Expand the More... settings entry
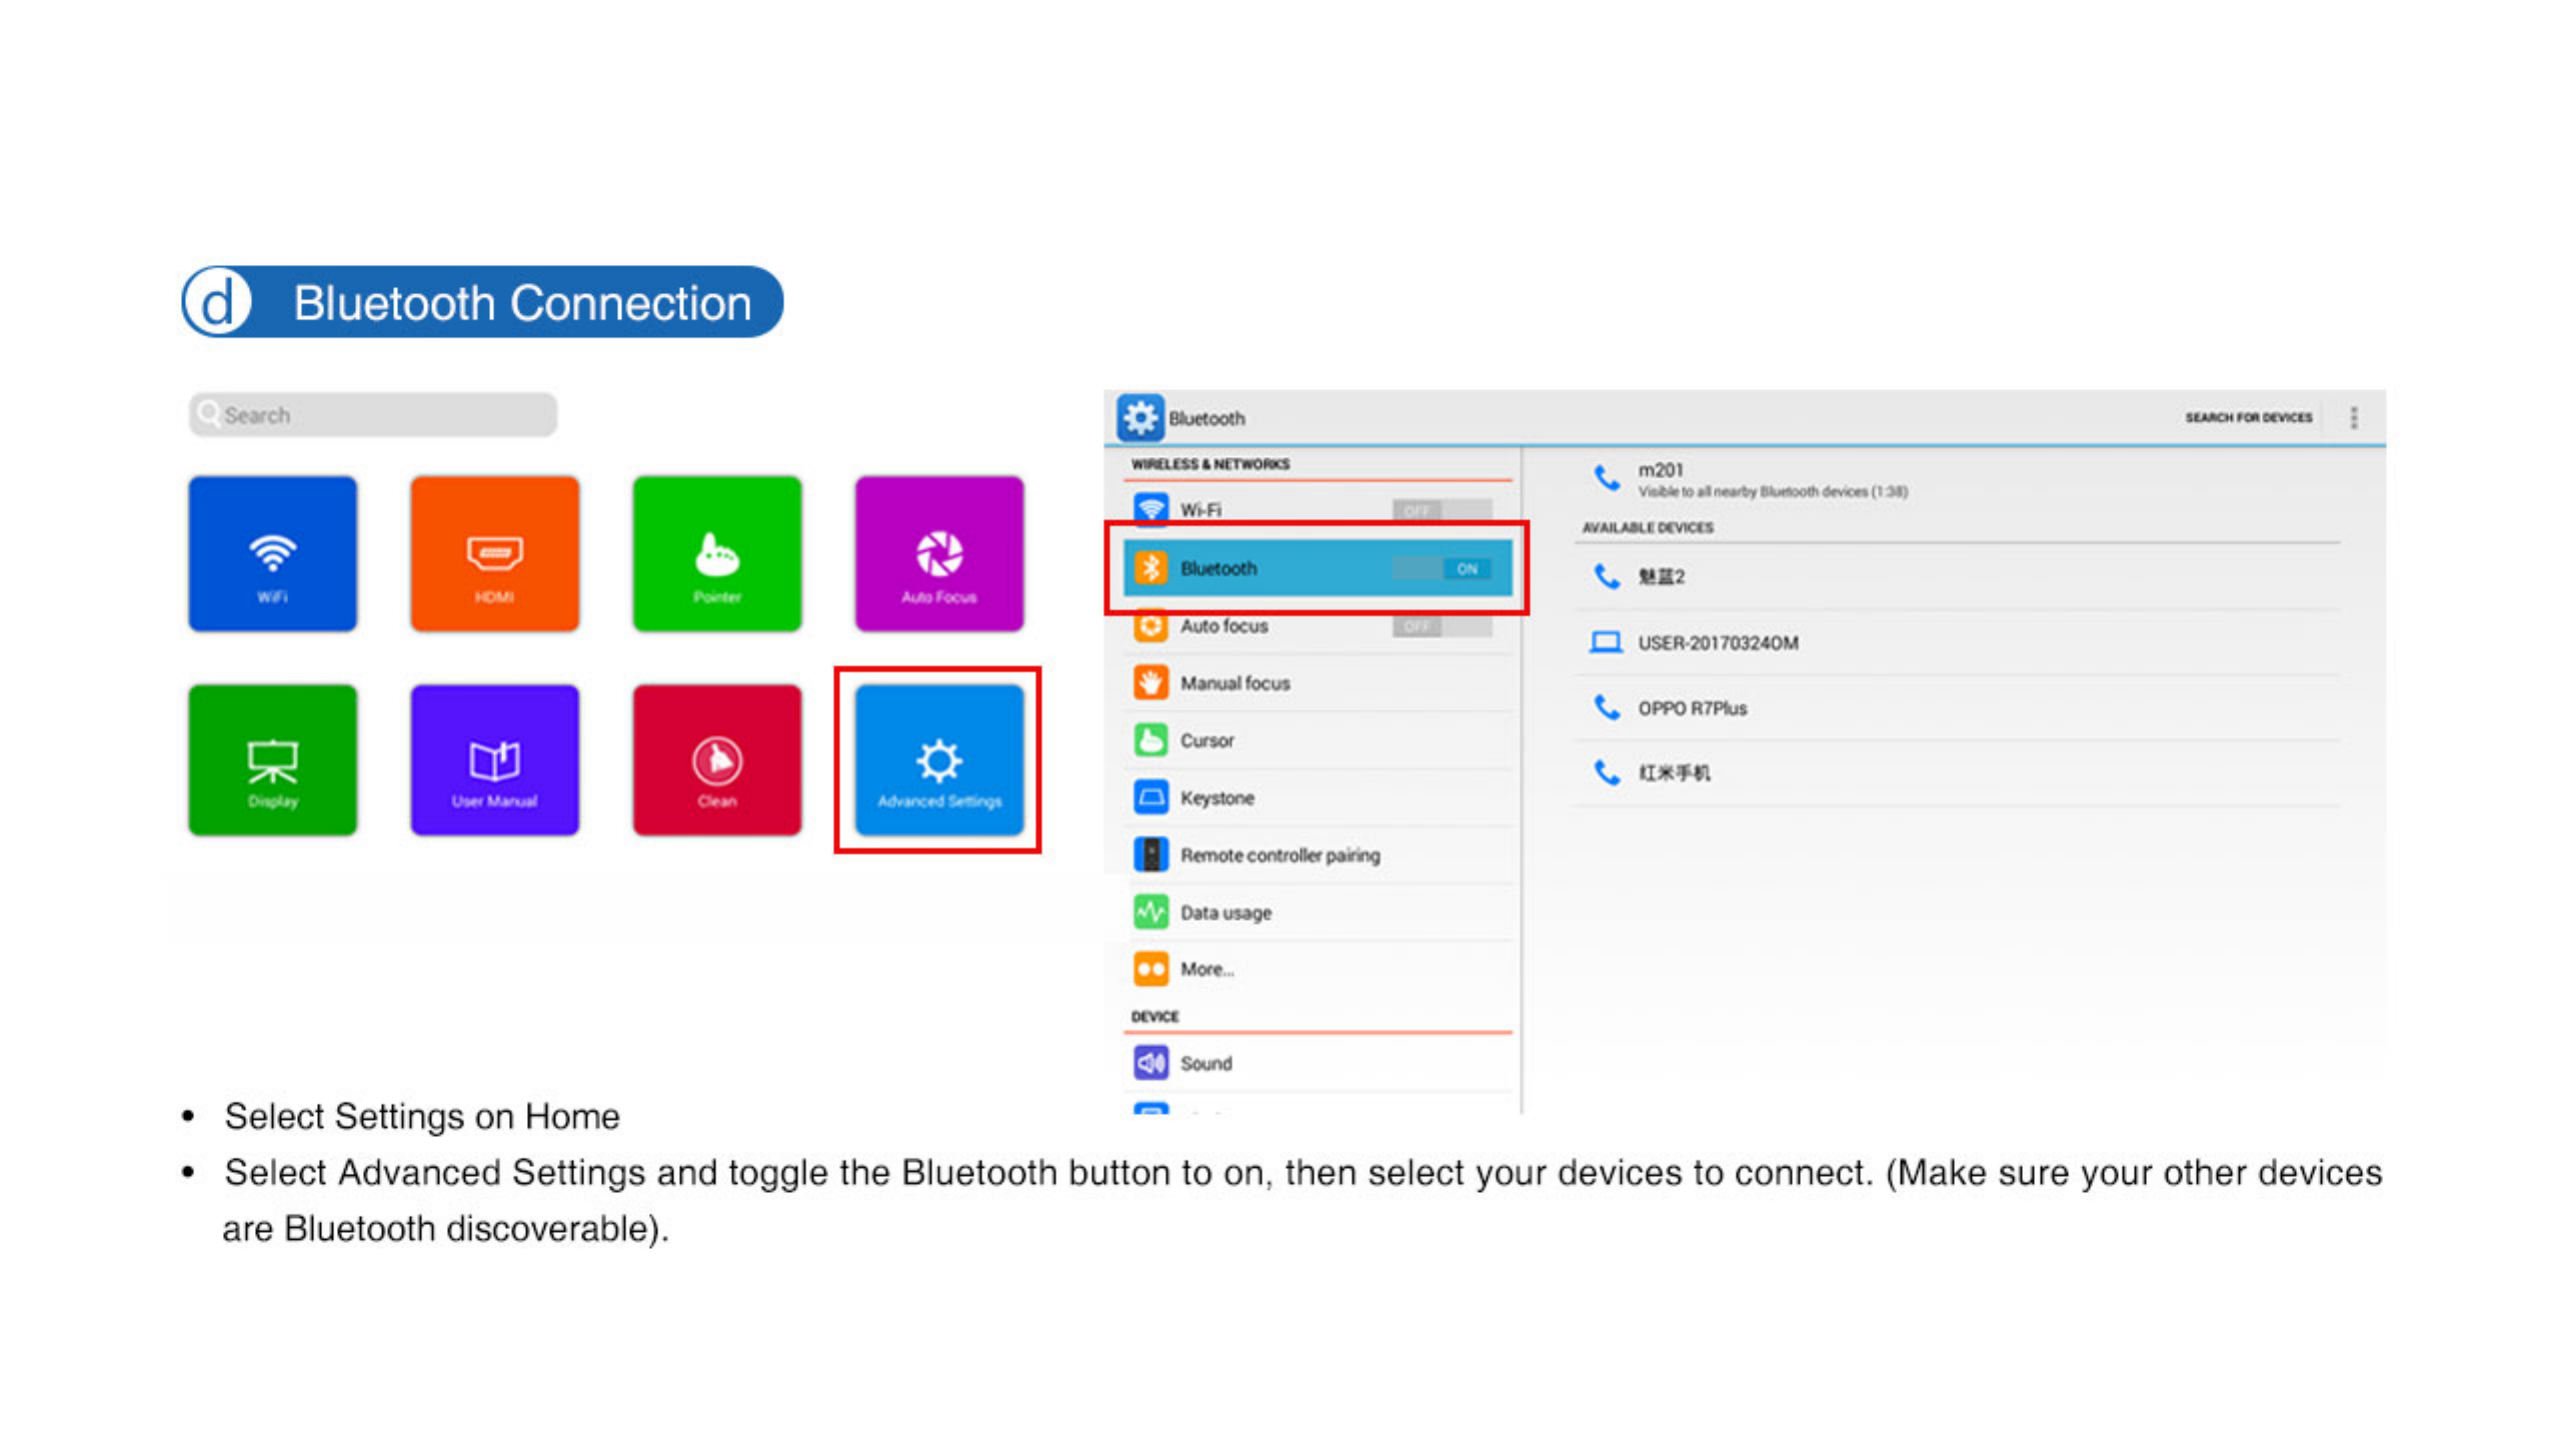This screenshot has width=2560, height=1440. [x=1207, y=969]
